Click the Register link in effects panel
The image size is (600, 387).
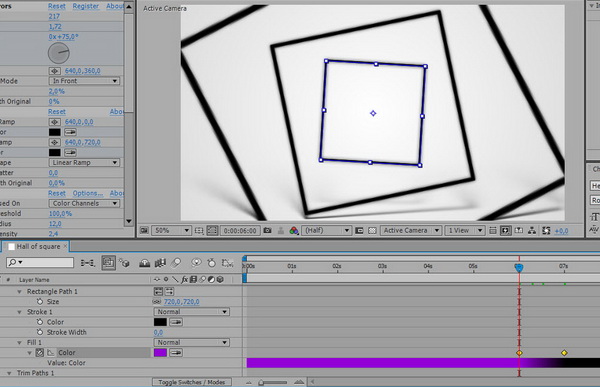pyautogui.click(x=86, y=6)
